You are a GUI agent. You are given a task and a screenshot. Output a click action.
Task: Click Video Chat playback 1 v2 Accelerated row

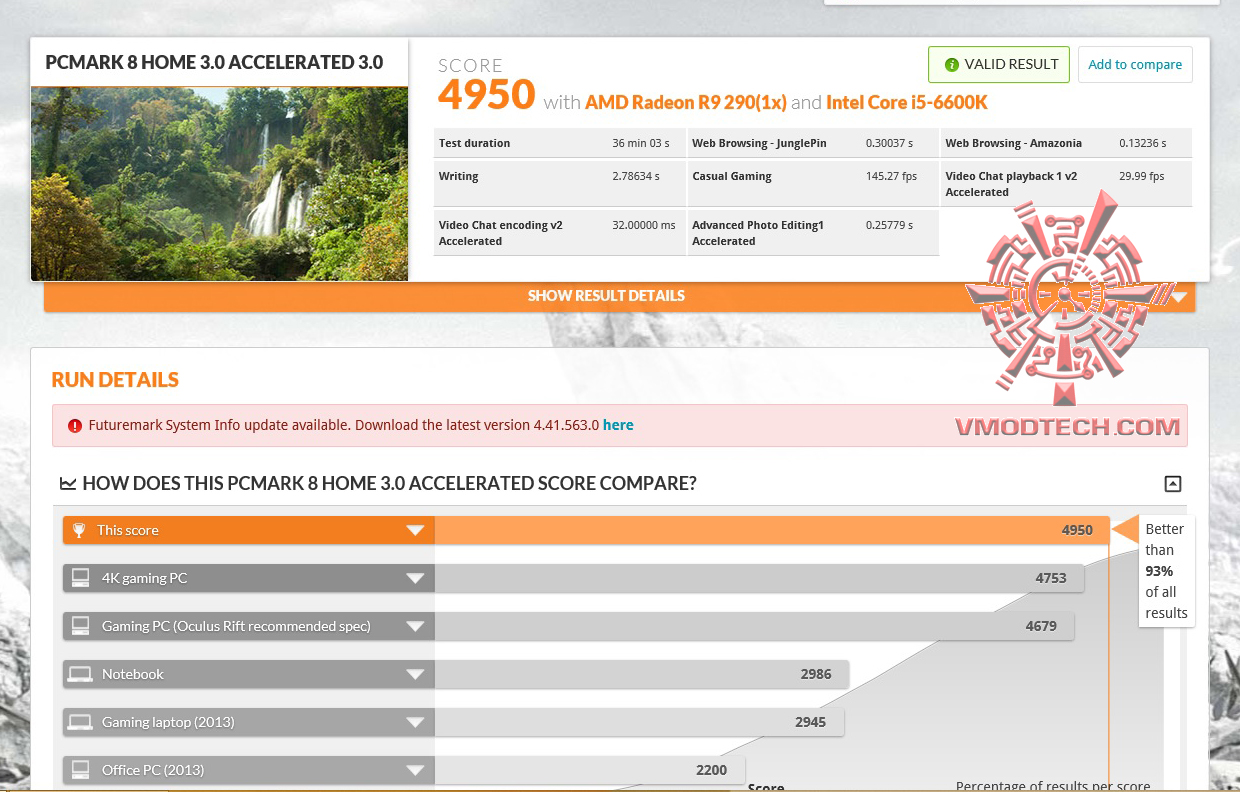tap(1066, 184)
